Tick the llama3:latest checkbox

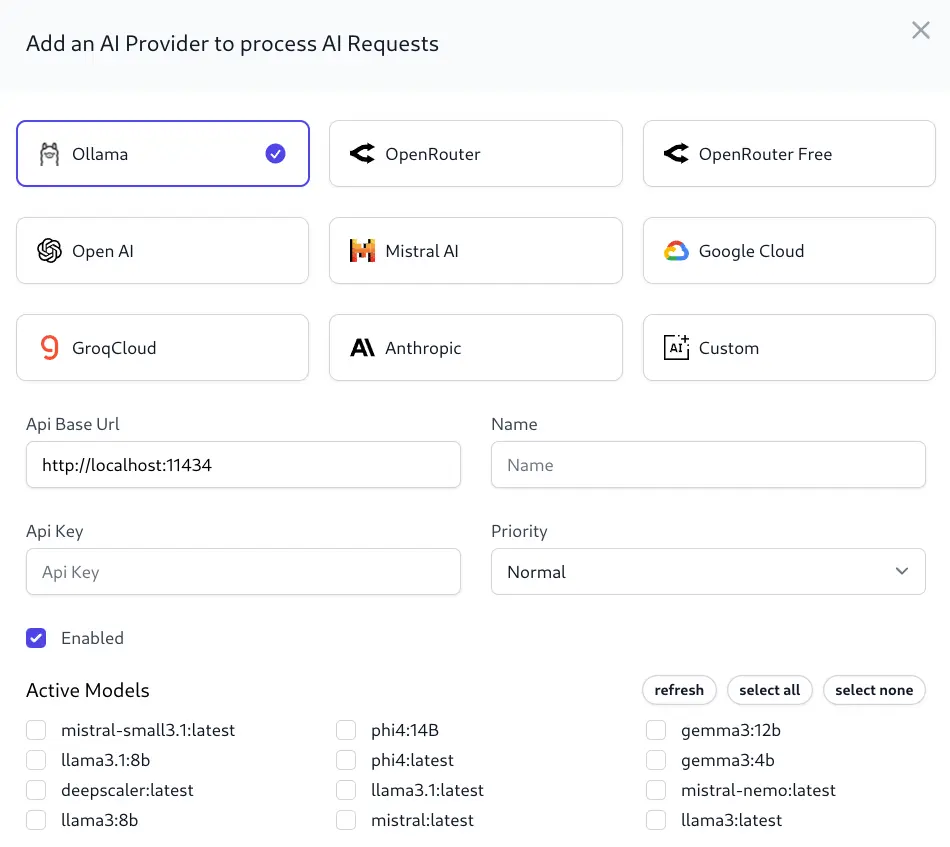point(656,820)
